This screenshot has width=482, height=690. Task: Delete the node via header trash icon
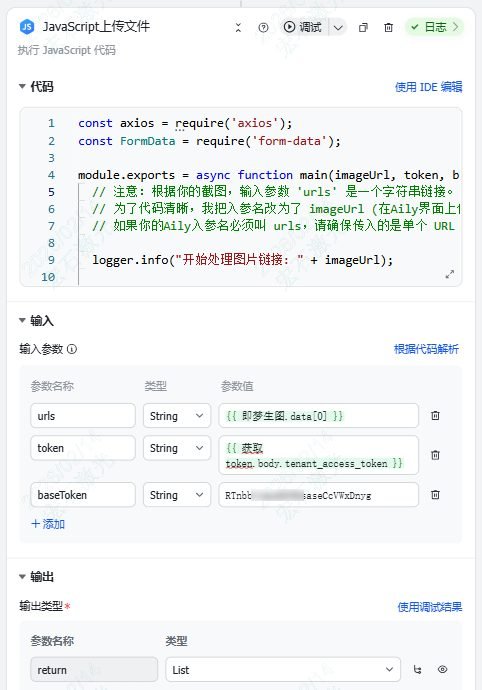tap(388, 28)
